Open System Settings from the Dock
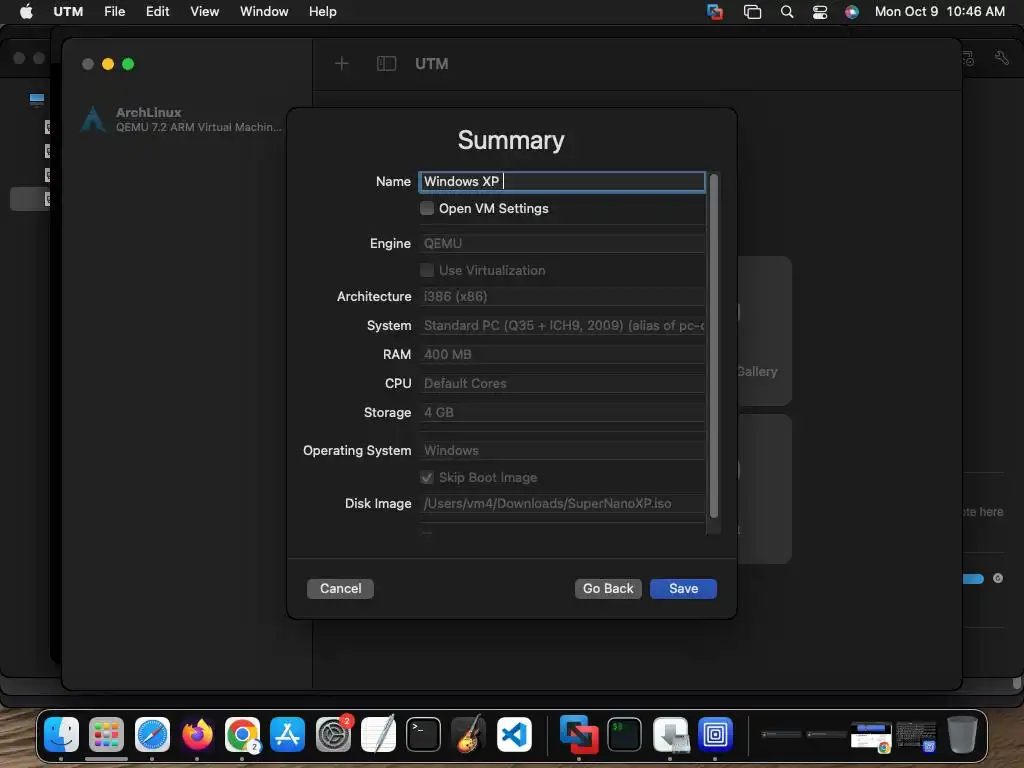The width and height of the screenshot is (1024, 768). (333, 734)
